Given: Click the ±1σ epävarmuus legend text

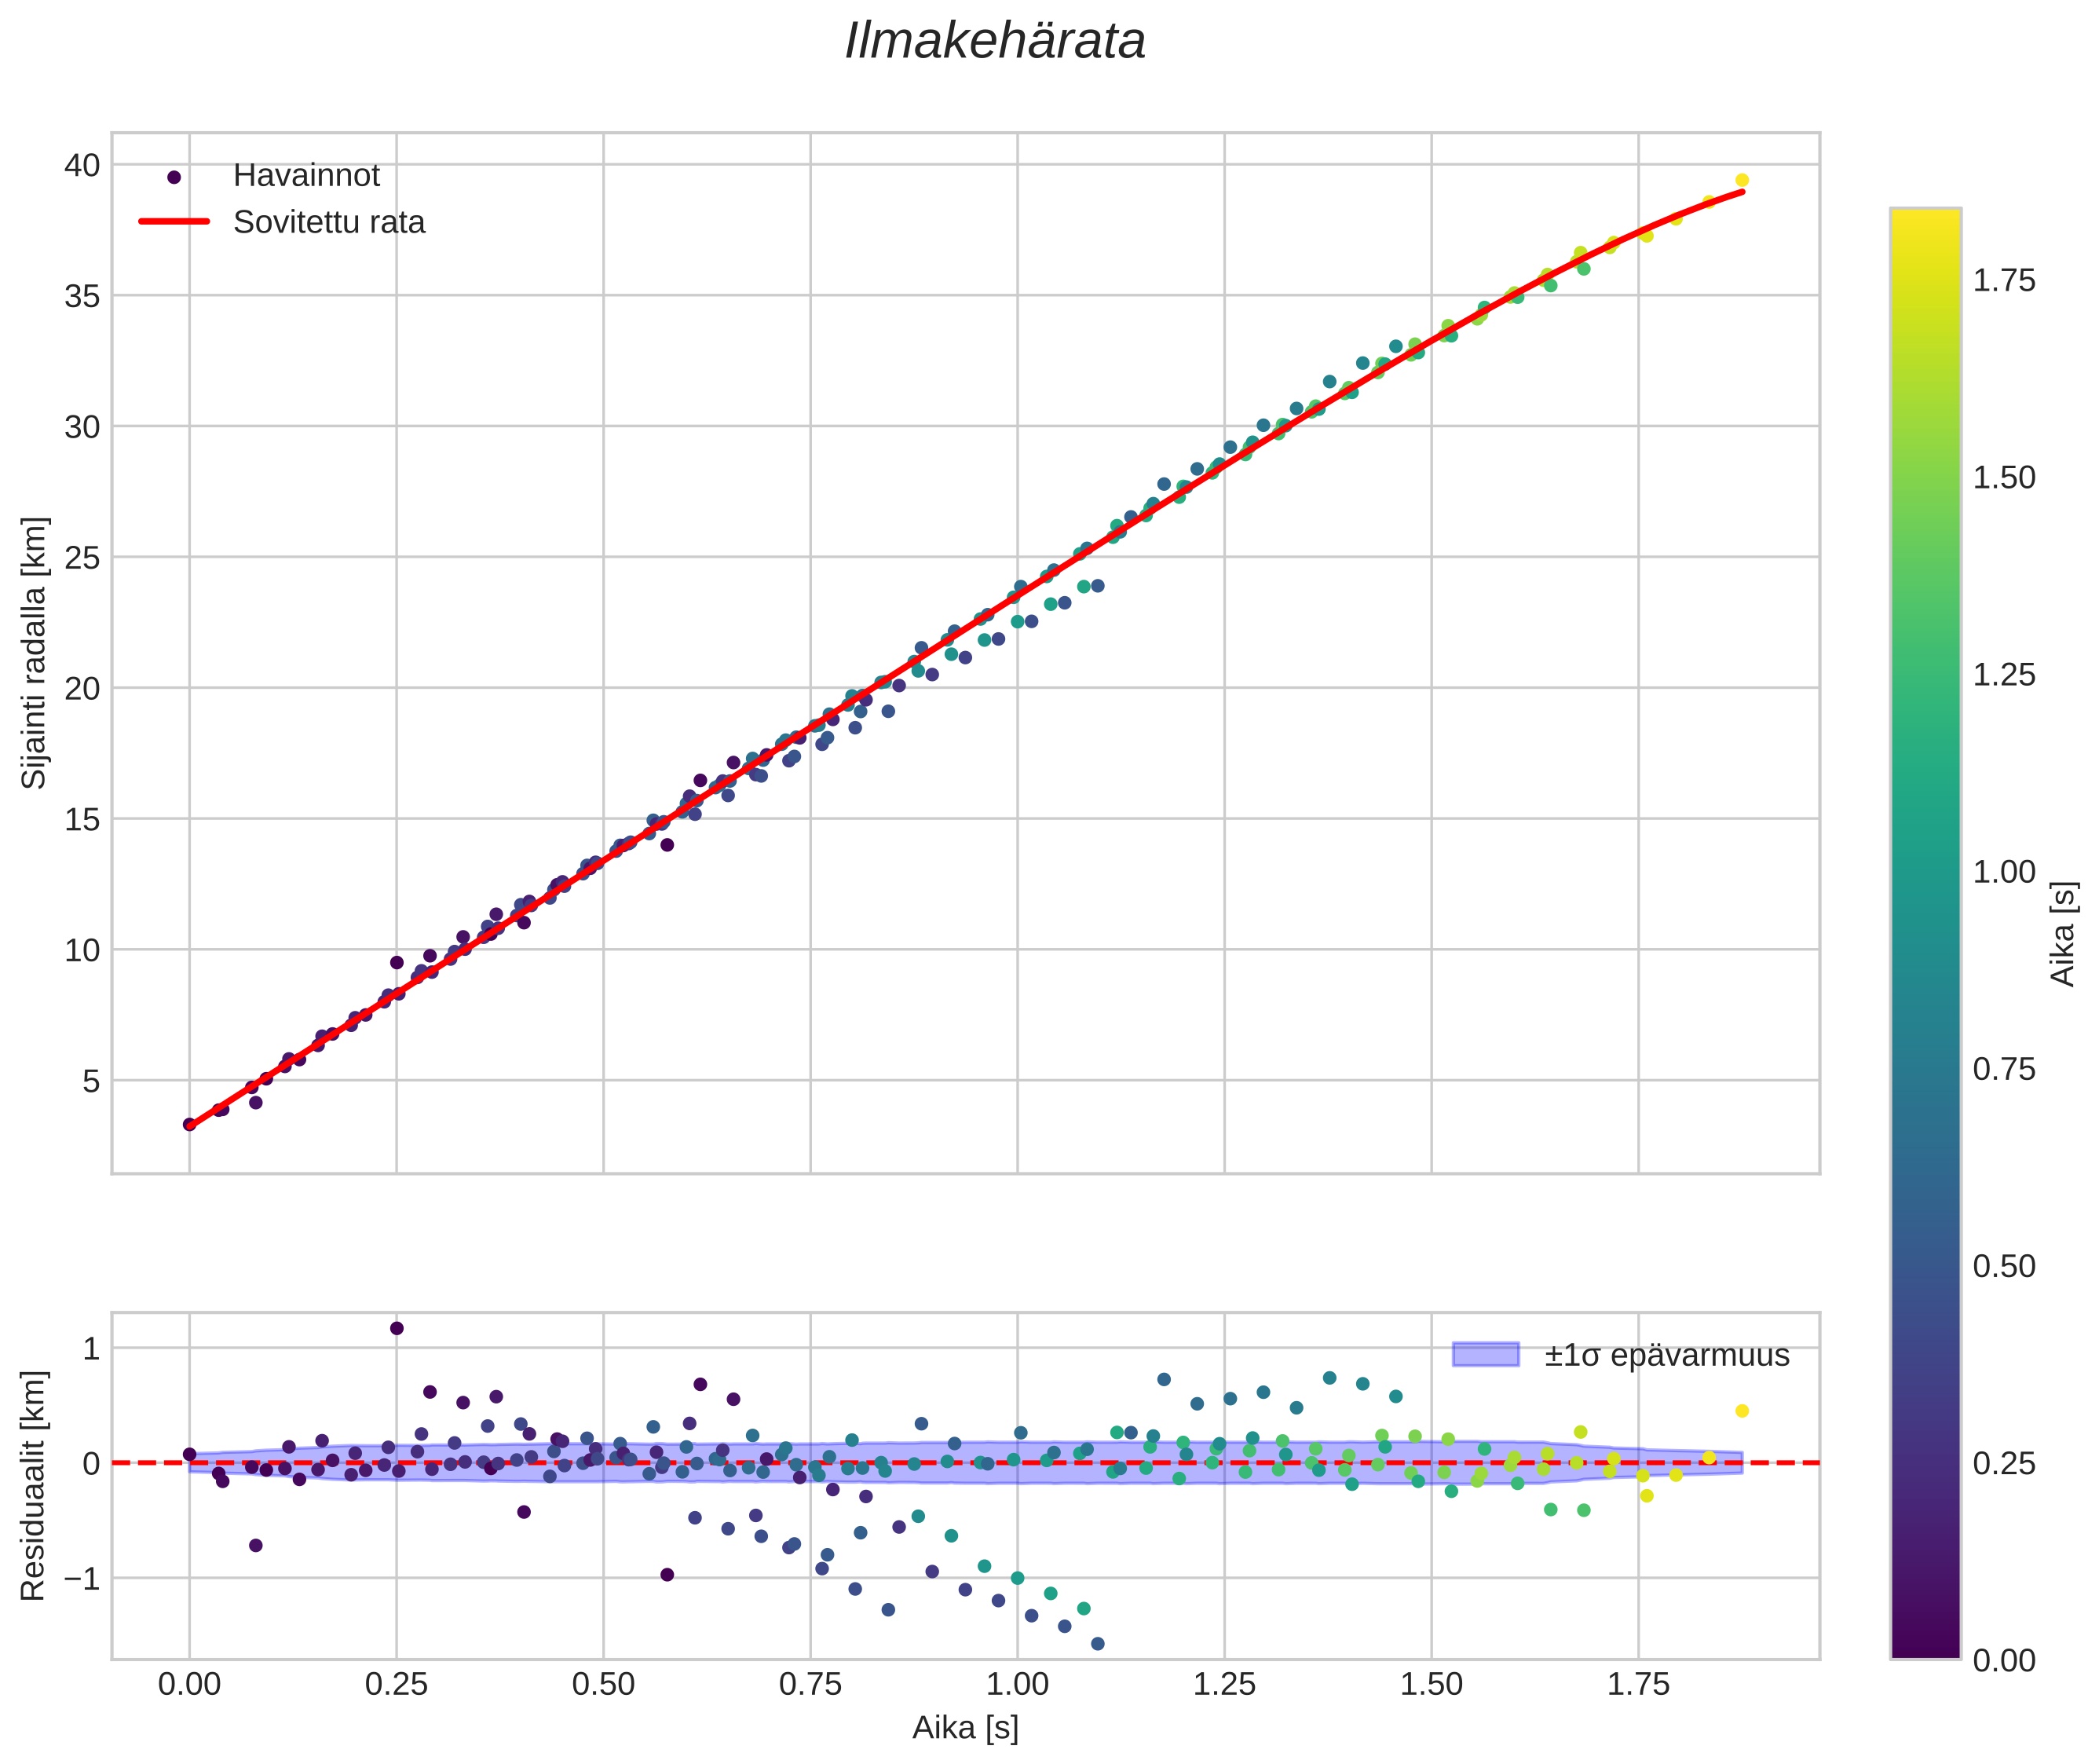Looking at the screenshot, I should [x=1666, y=1356].
